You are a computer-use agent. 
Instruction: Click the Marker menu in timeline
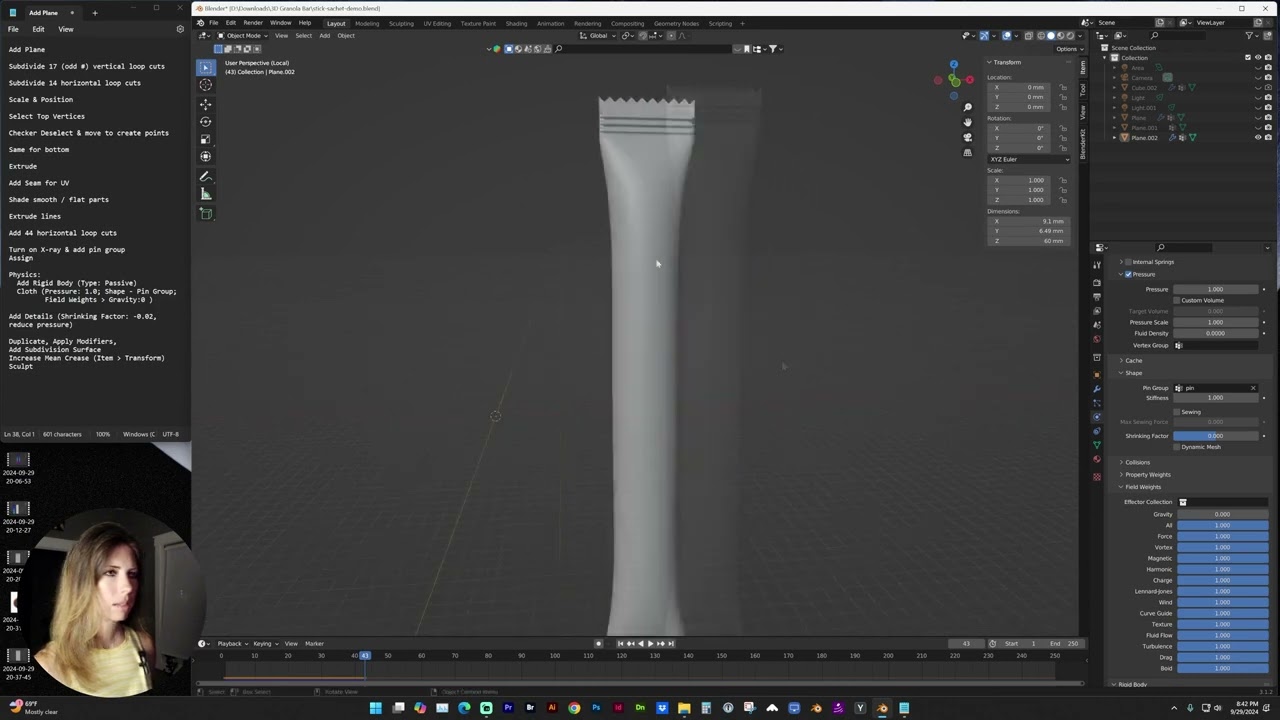(x=314, y=644)
